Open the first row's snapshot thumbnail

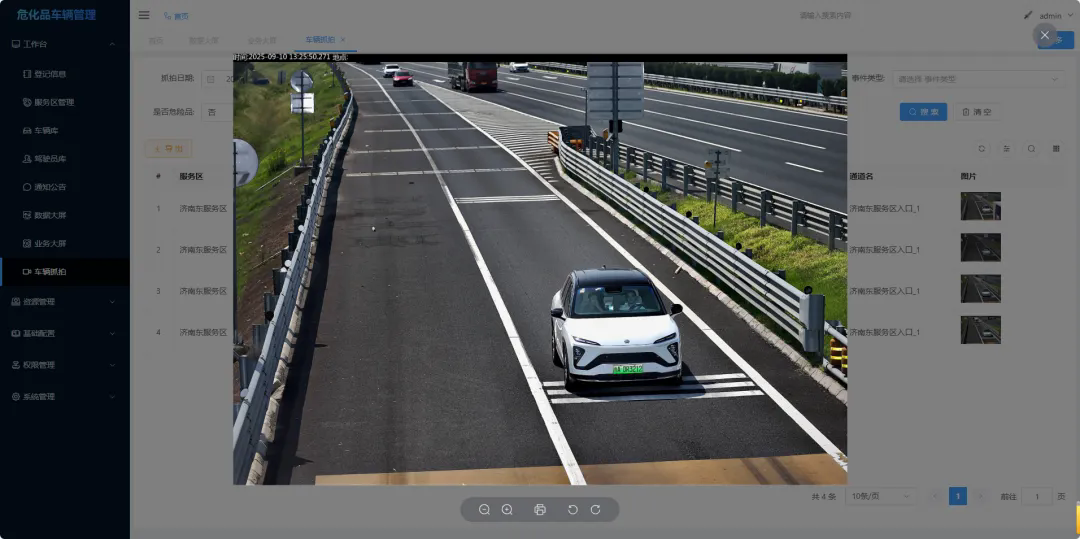[x=980, y=207]
